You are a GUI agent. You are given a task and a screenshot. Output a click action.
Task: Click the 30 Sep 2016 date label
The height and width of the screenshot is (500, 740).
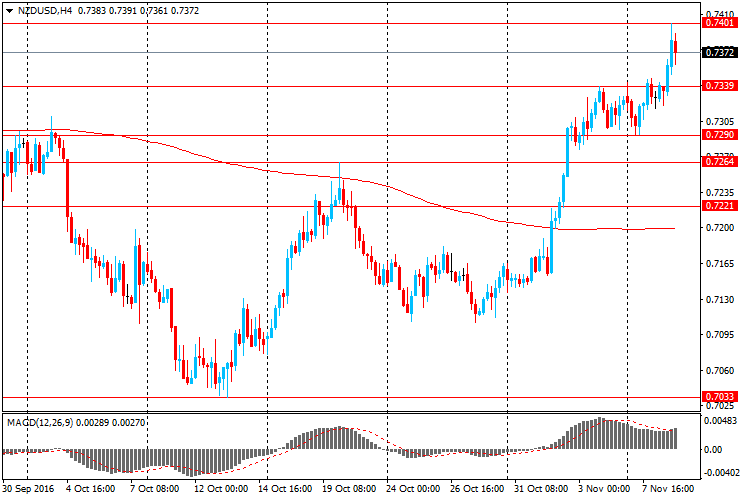(28, 490)
